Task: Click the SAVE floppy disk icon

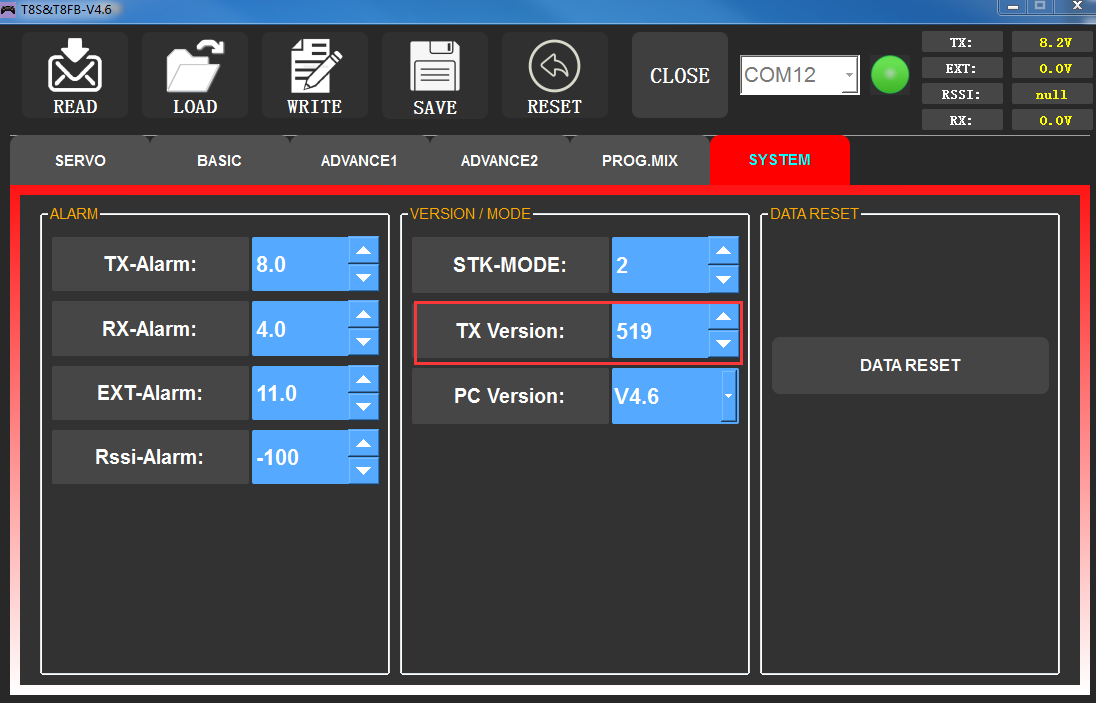Action: click(435, 75)
